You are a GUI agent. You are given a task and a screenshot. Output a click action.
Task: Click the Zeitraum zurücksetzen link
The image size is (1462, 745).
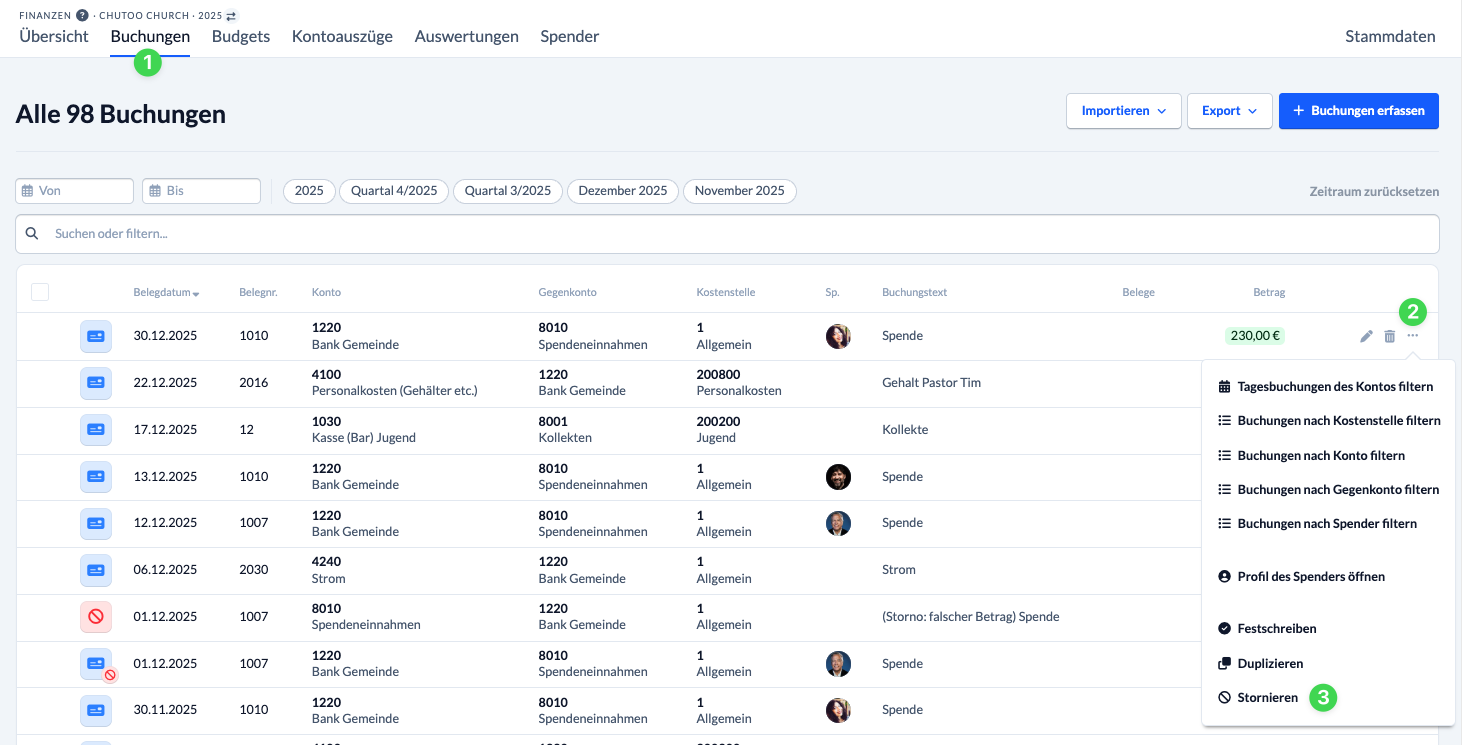pos(1374,191)
